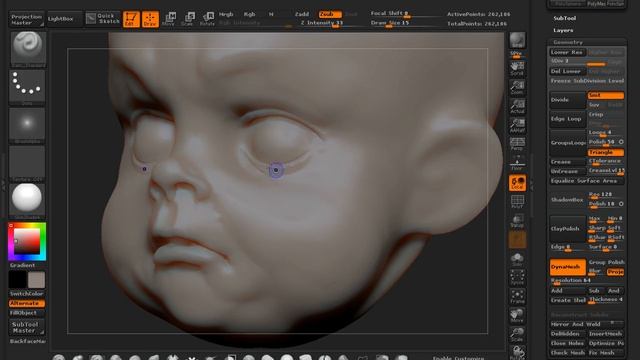Click the right-shelf Rotate view icon
The height and width of the screenshot is (360, 640).
(x=517, y=352)
